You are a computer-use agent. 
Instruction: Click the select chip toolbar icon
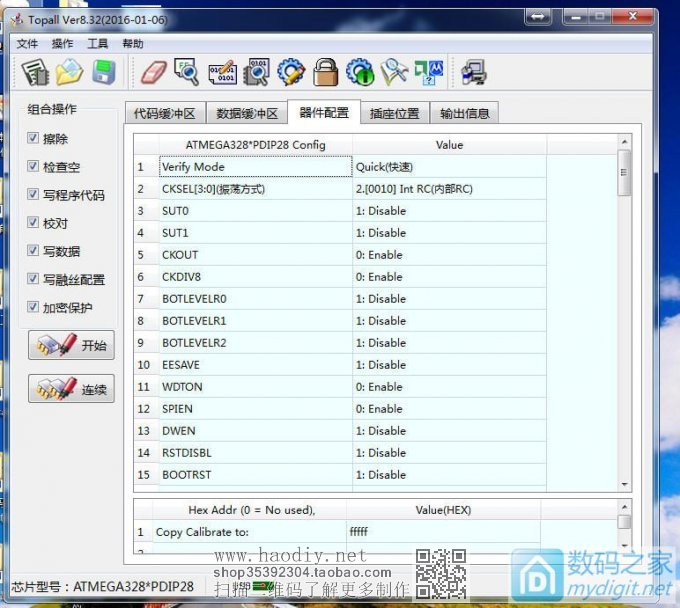tap(36, 72)
